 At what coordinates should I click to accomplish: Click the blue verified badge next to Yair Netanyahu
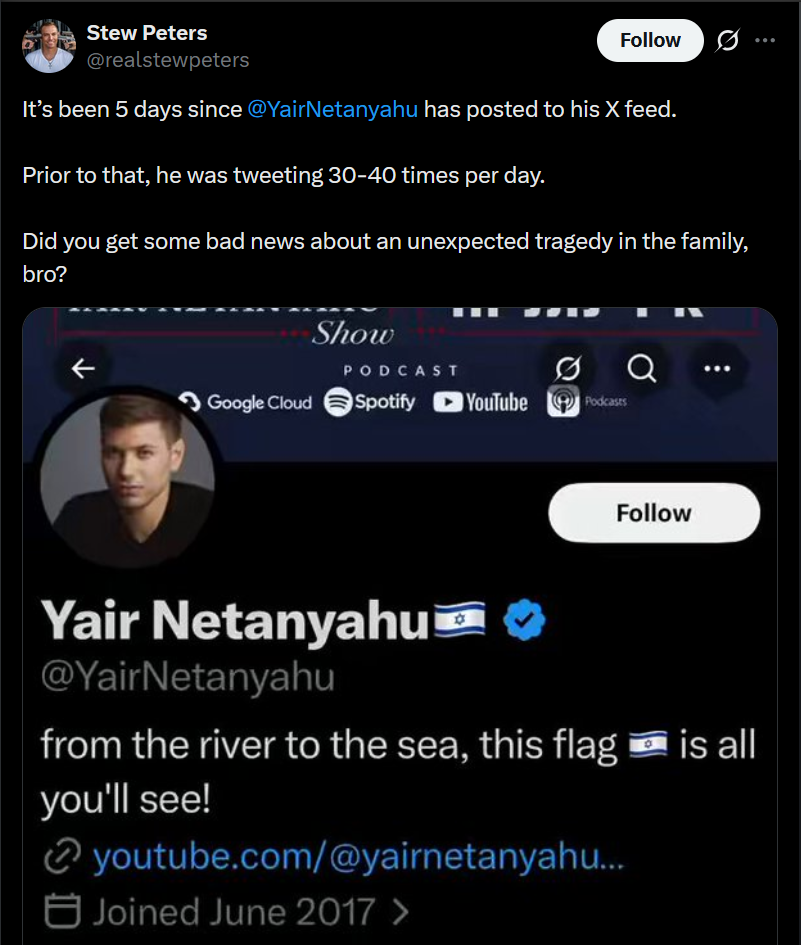click(523, 622)
